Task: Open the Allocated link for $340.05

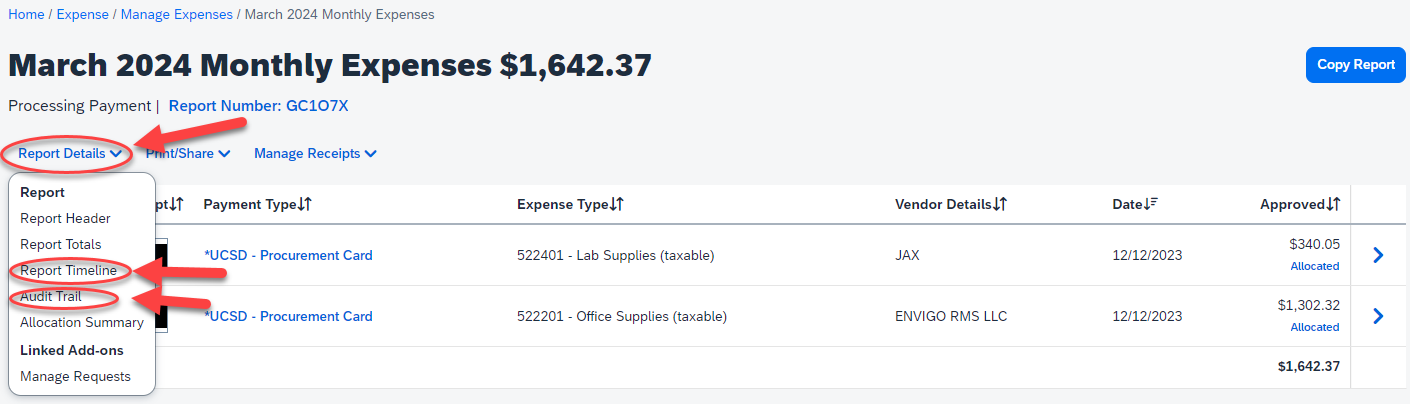Action: pos(1314,267)
